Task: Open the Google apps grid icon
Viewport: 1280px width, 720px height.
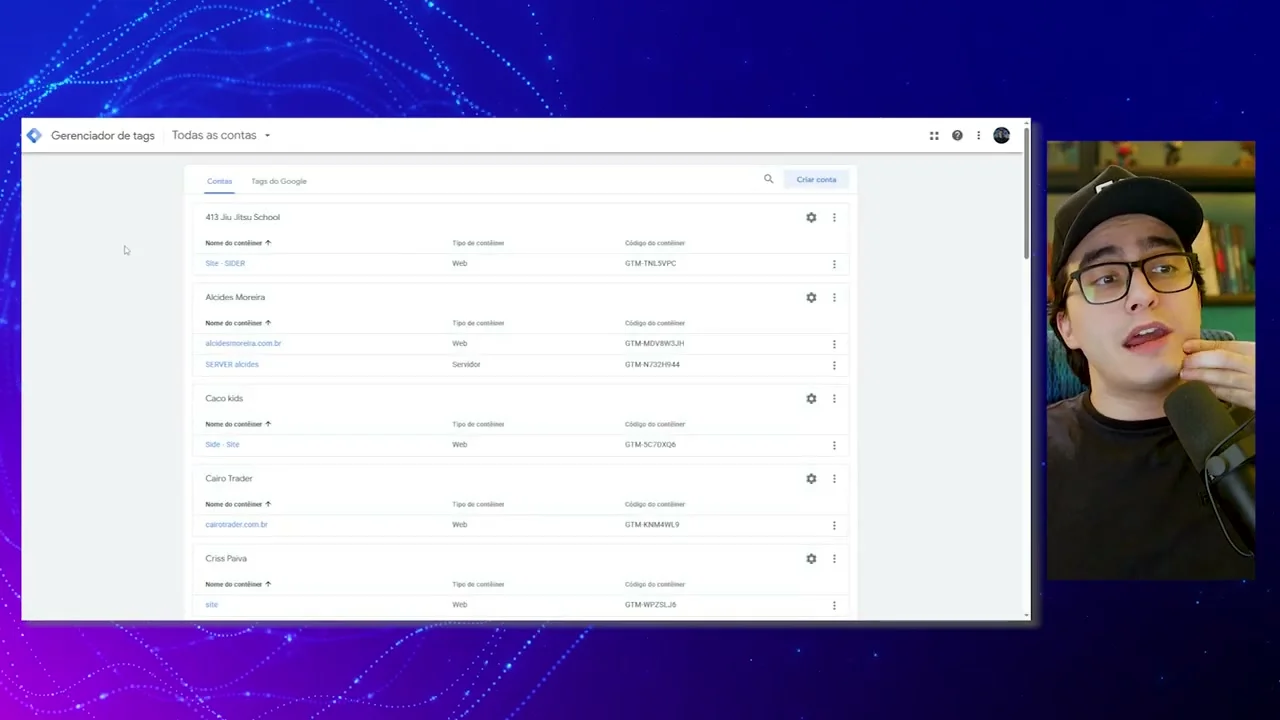Action: (934, 136)
